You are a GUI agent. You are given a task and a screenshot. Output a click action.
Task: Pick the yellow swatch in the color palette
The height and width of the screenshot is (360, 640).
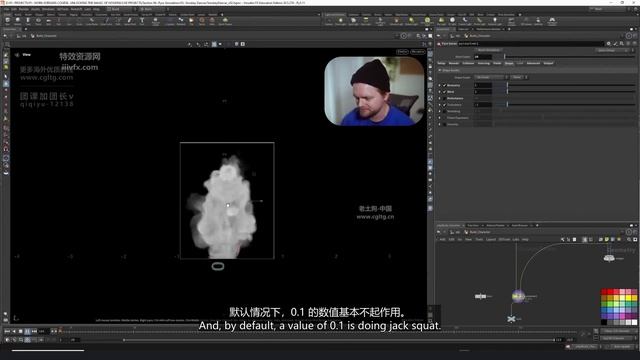click(629, 297)
